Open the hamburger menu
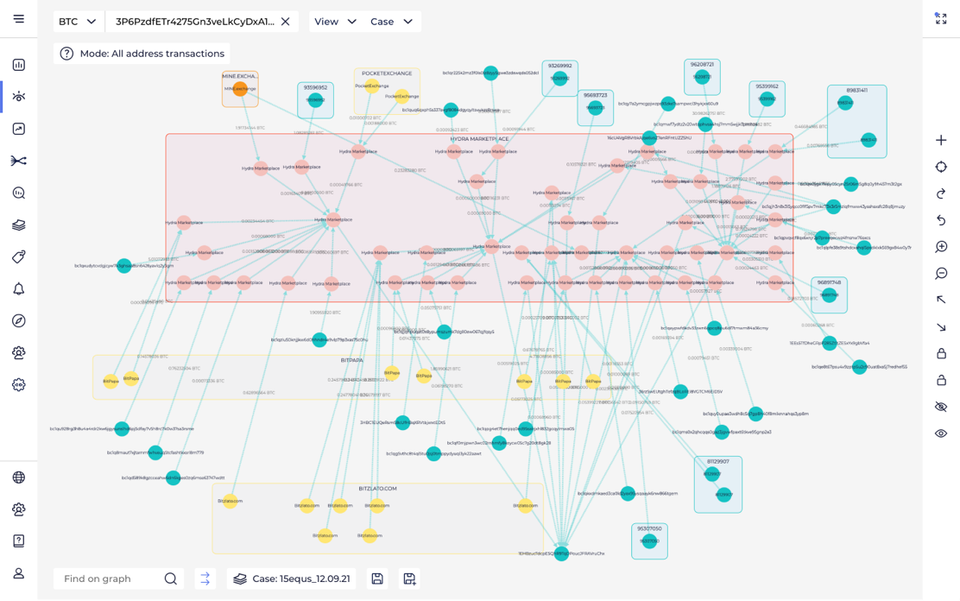The height and width of the screenshot is (601, 960). pos(18,19)
